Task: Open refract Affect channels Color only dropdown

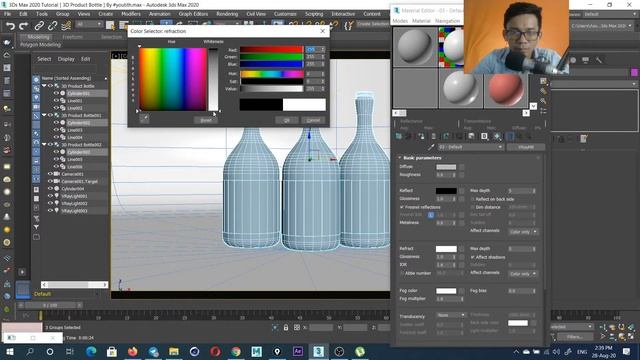Action: pos(523,273)
